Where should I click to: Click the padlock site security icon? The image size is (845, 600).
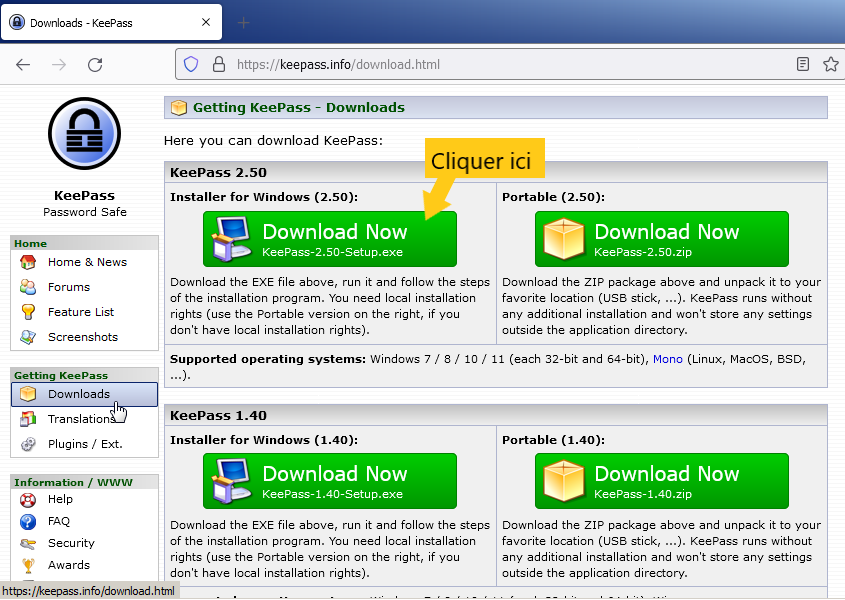(219, 64)
